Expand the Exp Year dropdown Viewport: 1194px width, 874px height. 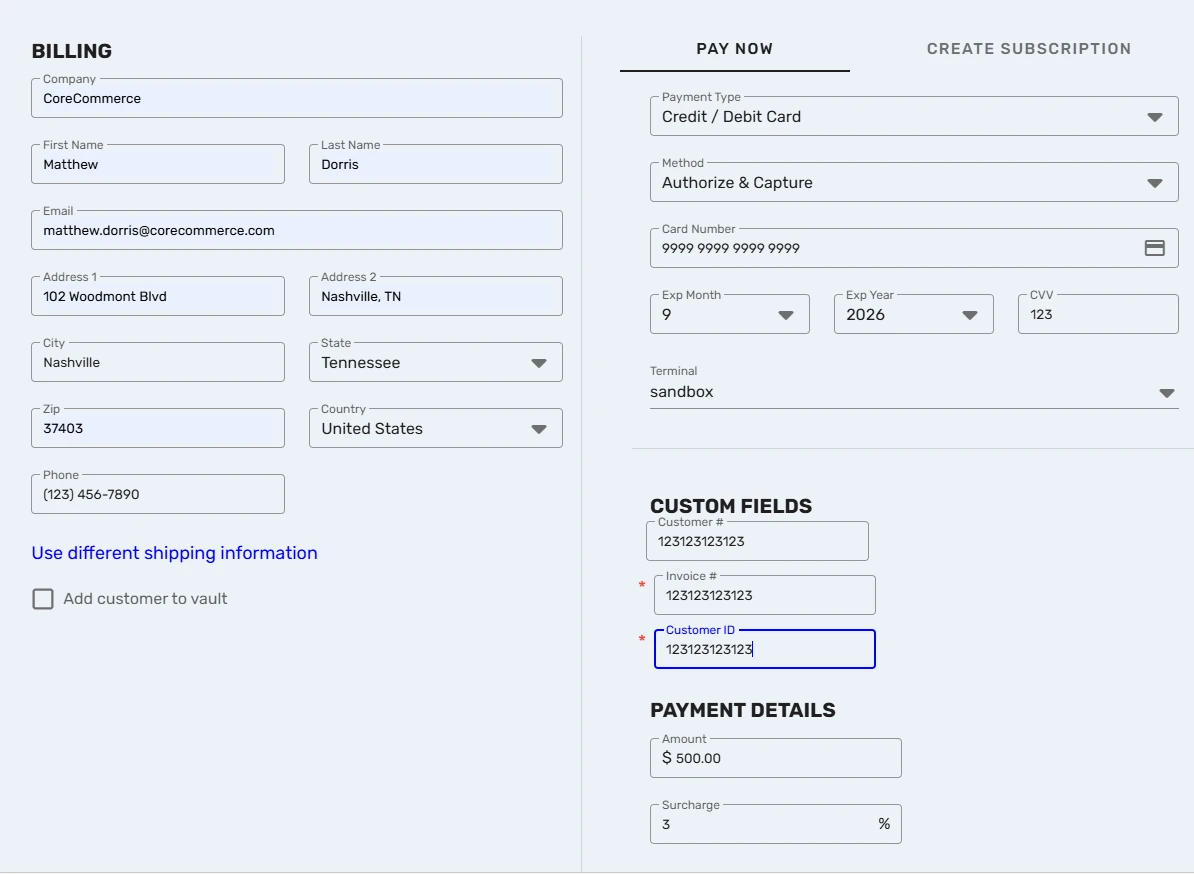point(914,314)
